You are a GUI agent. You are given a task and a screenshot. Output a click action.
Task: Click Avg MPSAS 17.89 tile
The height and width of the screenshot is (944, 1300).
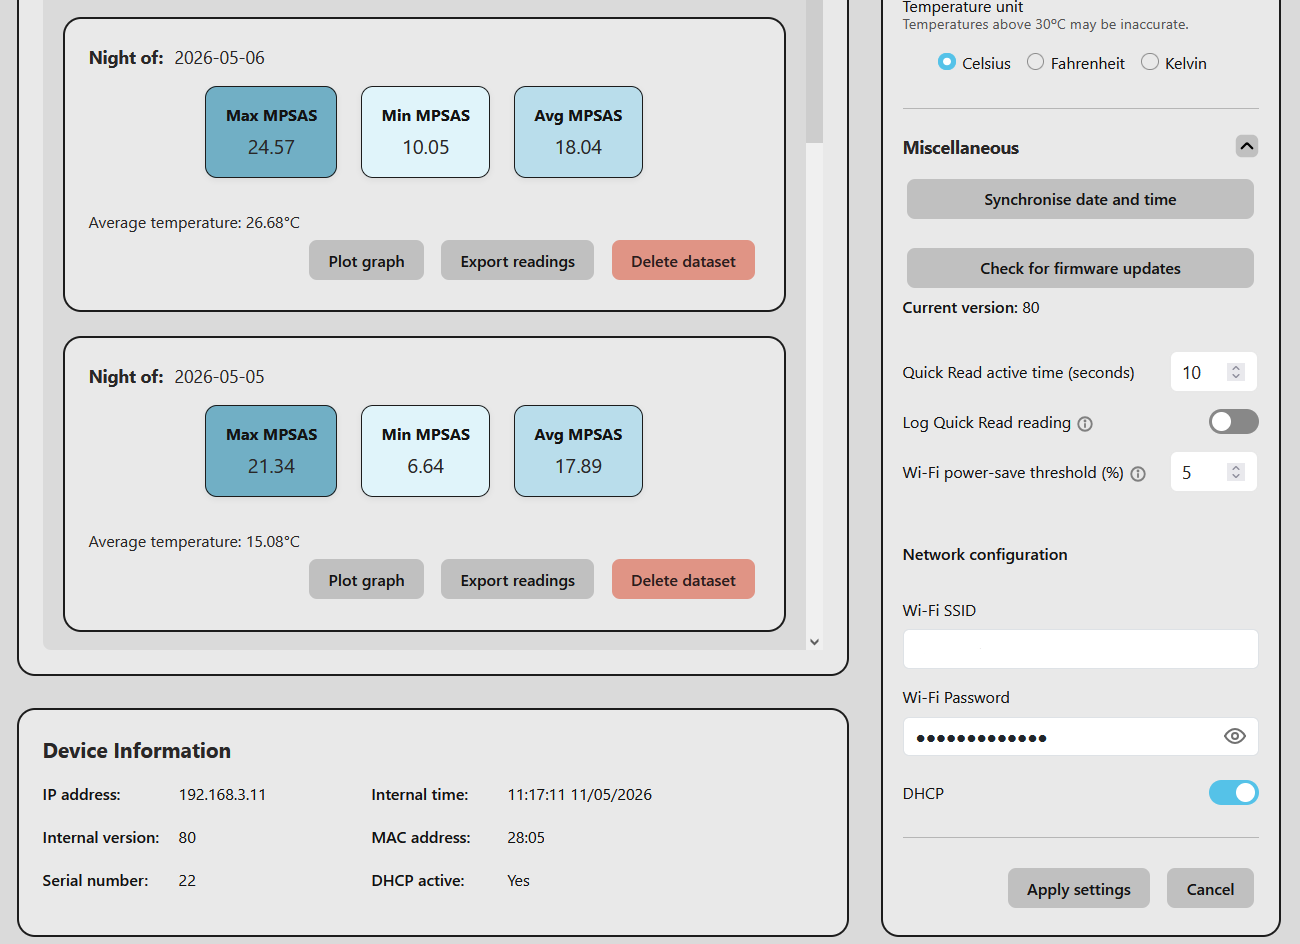coord(578,451)
